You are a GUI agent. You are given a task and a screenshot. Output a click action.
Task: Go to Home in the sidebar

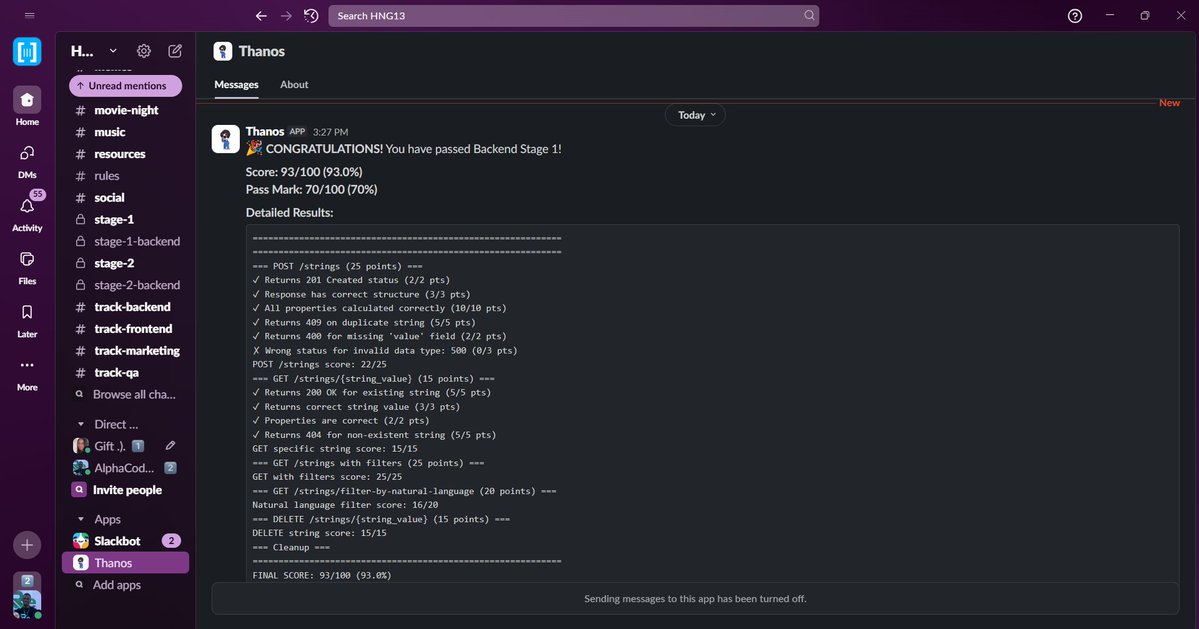click(27, 106)
